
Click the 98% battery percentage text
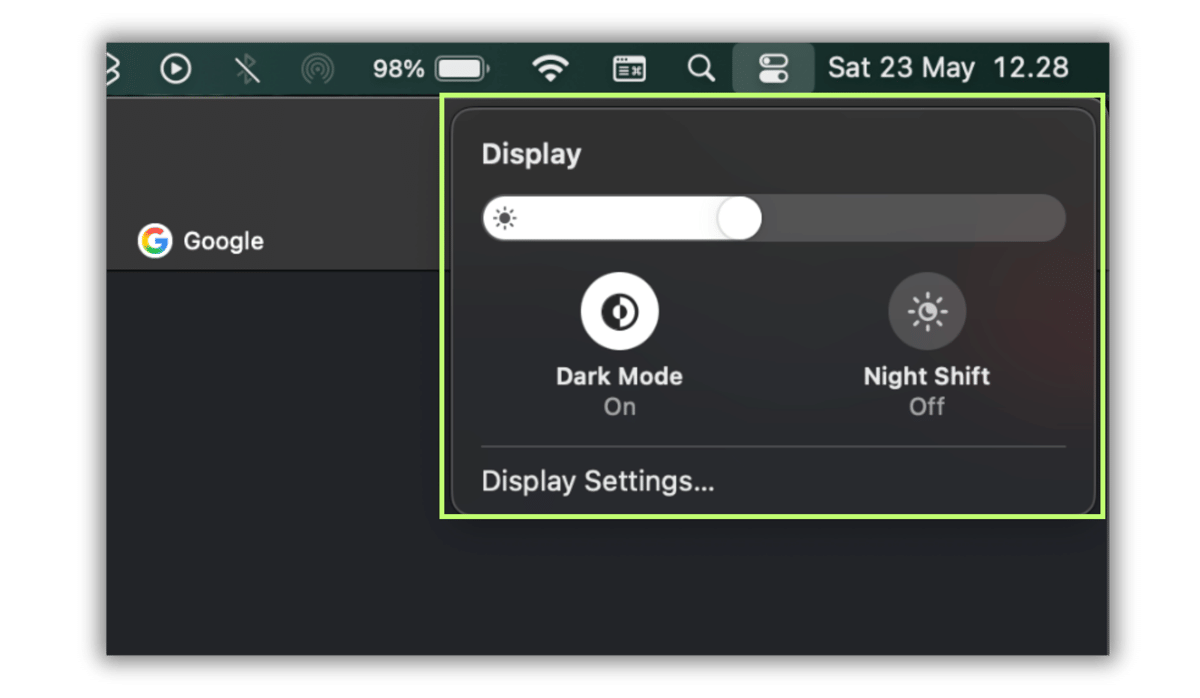tap(398, 69)
